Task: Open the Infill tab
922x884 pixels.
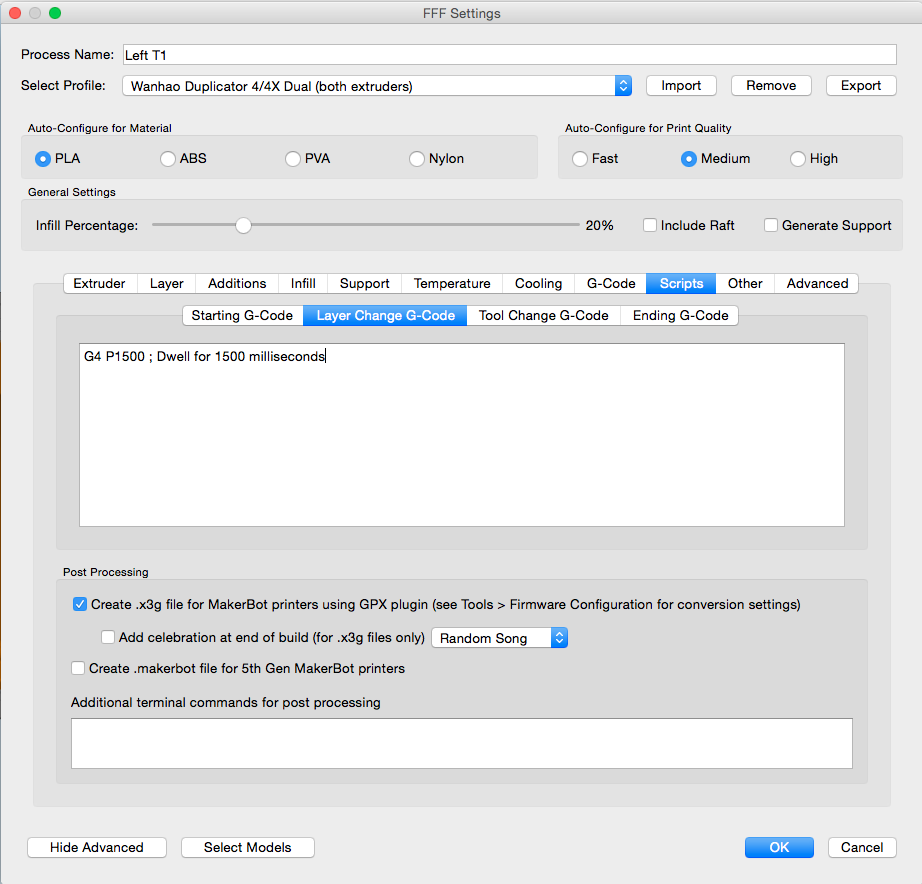Action: pyautogui.click(x=303, y=283)
